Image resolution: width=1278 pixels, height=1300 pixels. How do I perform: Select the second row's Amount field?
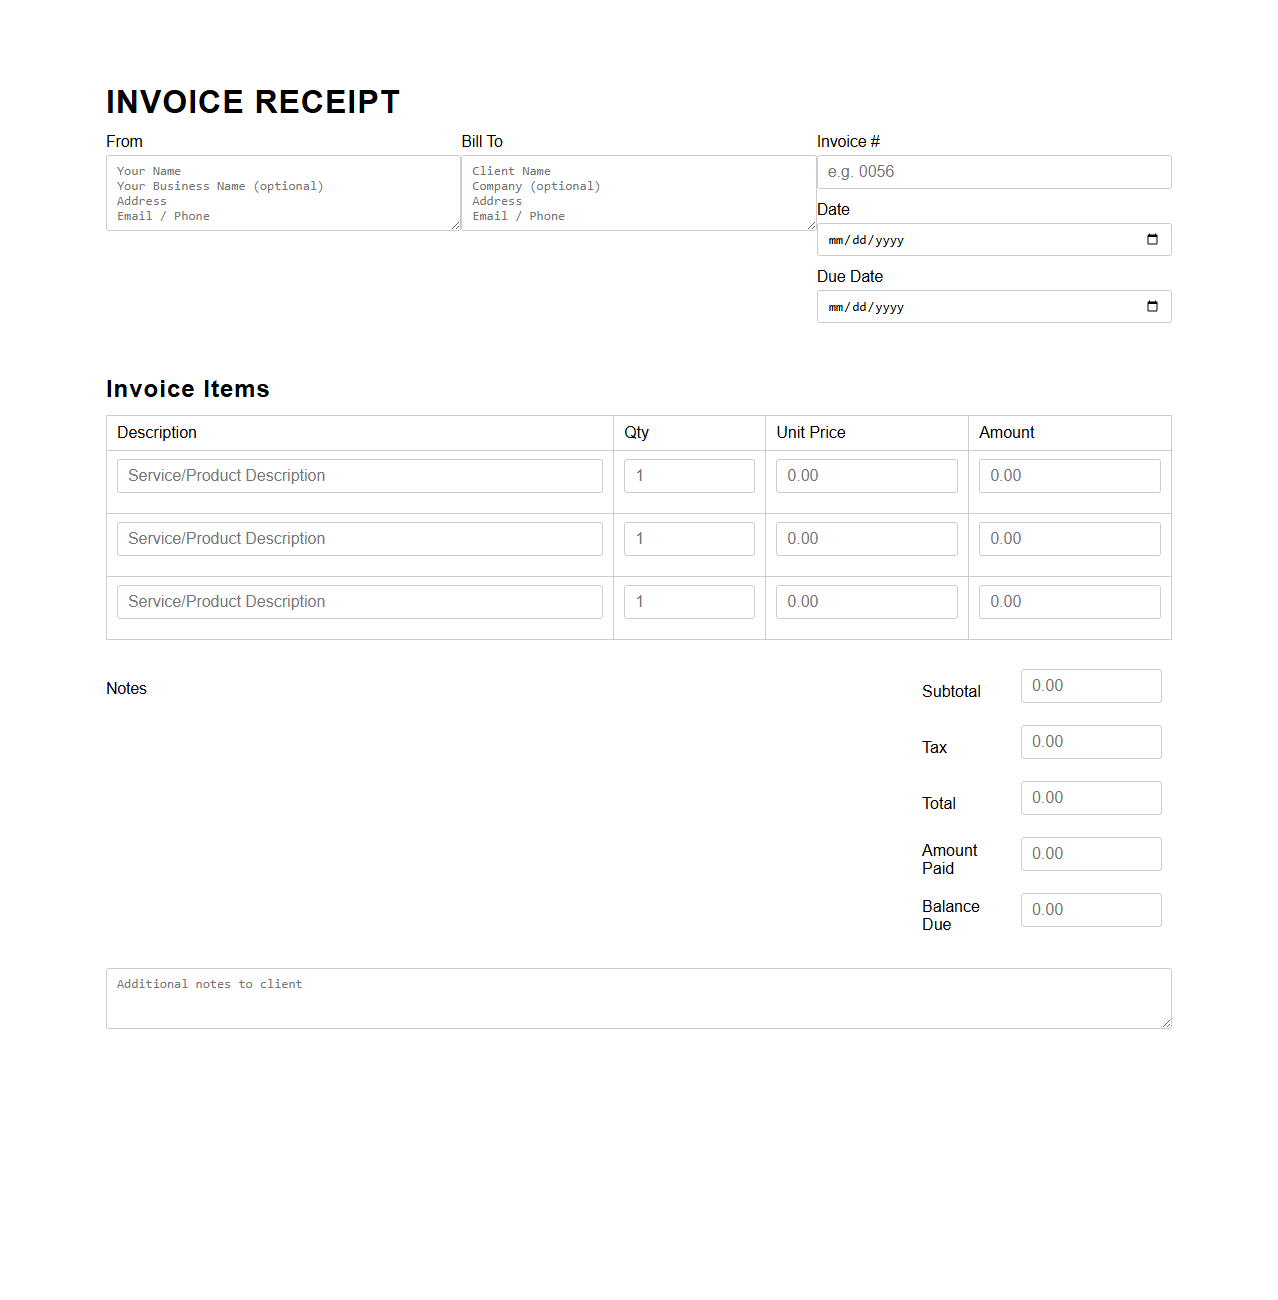pyautogui.click(x=1069, y=538)
